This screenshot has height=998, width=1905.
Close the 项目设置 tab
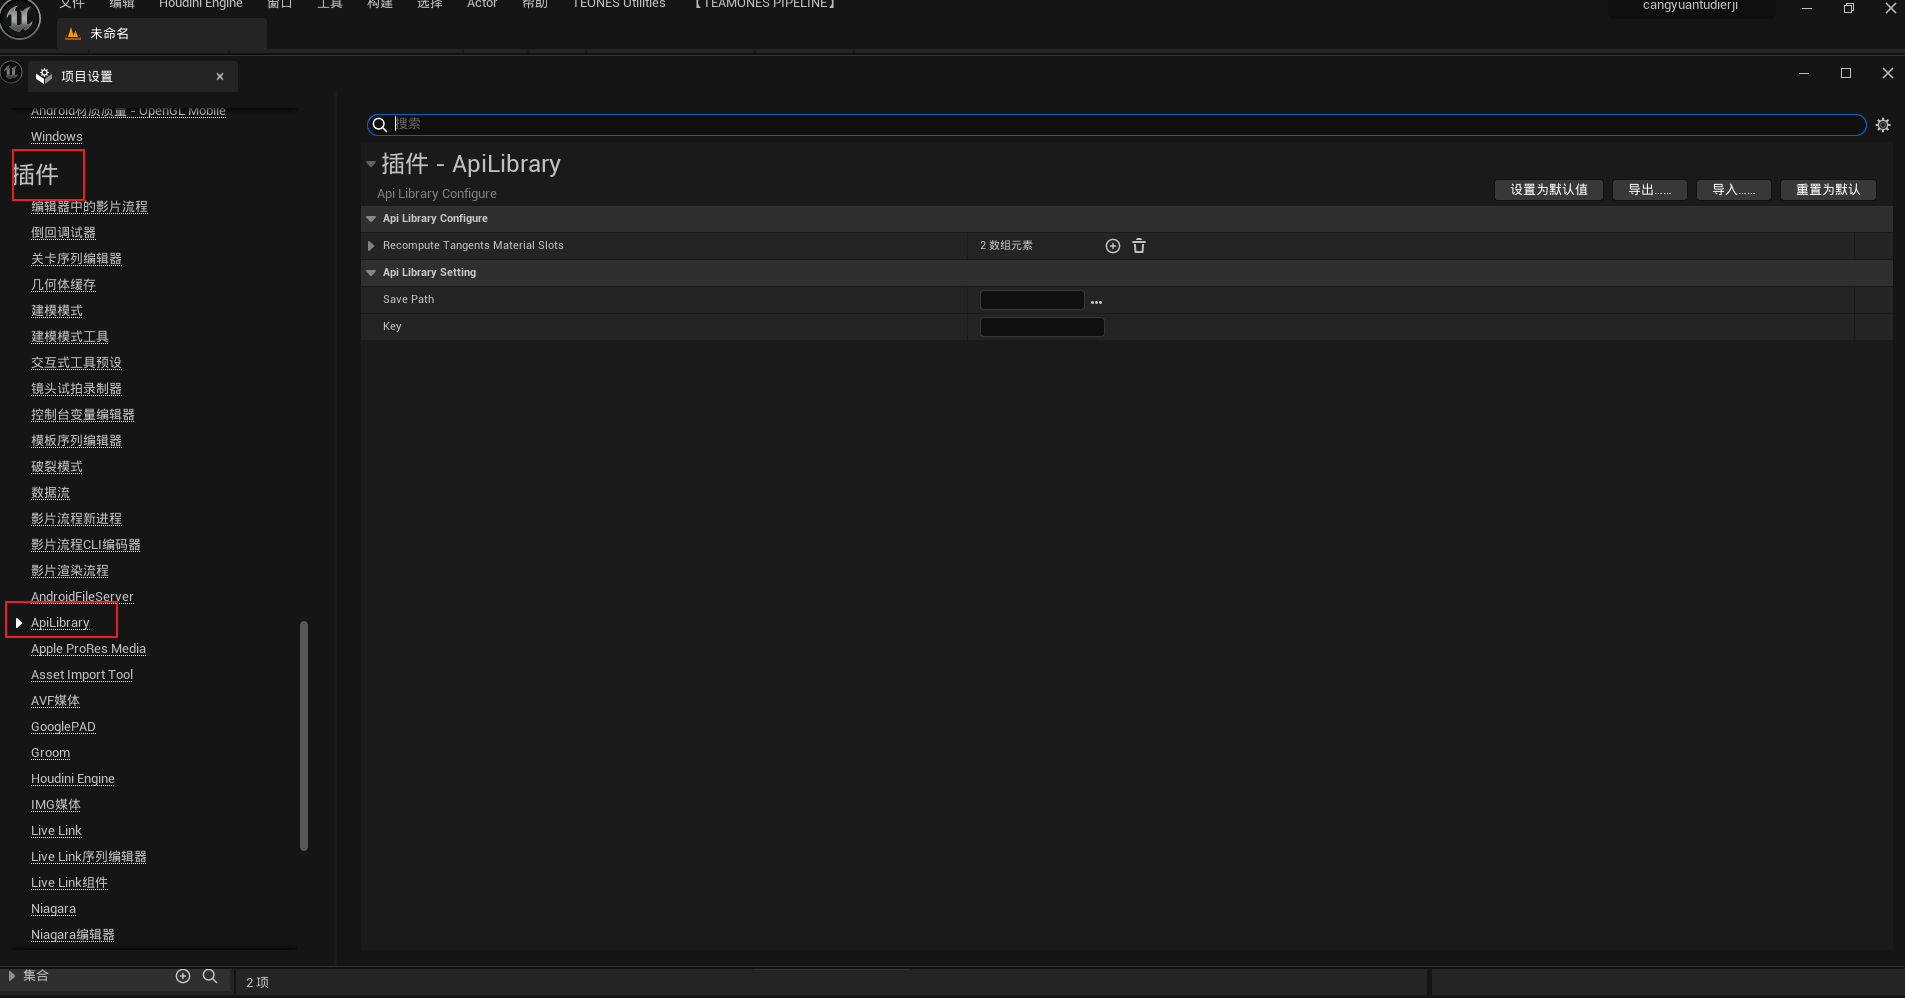pos(220,77)
